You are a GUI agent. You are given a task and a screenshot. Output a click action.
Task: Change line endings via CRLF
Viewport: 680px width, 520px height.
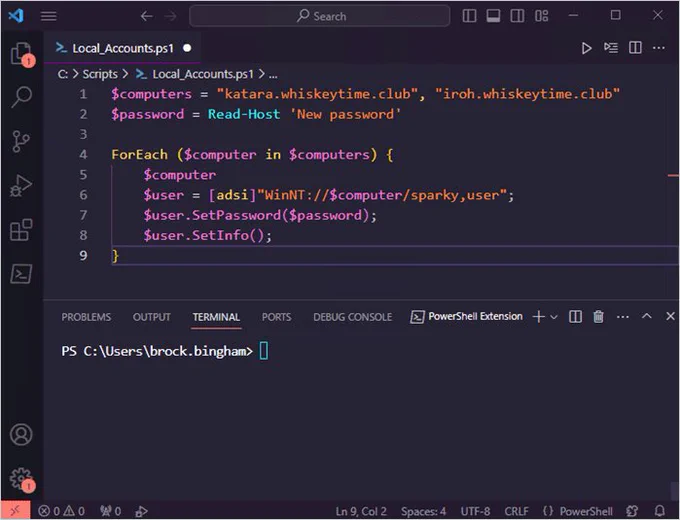[516, 512]
